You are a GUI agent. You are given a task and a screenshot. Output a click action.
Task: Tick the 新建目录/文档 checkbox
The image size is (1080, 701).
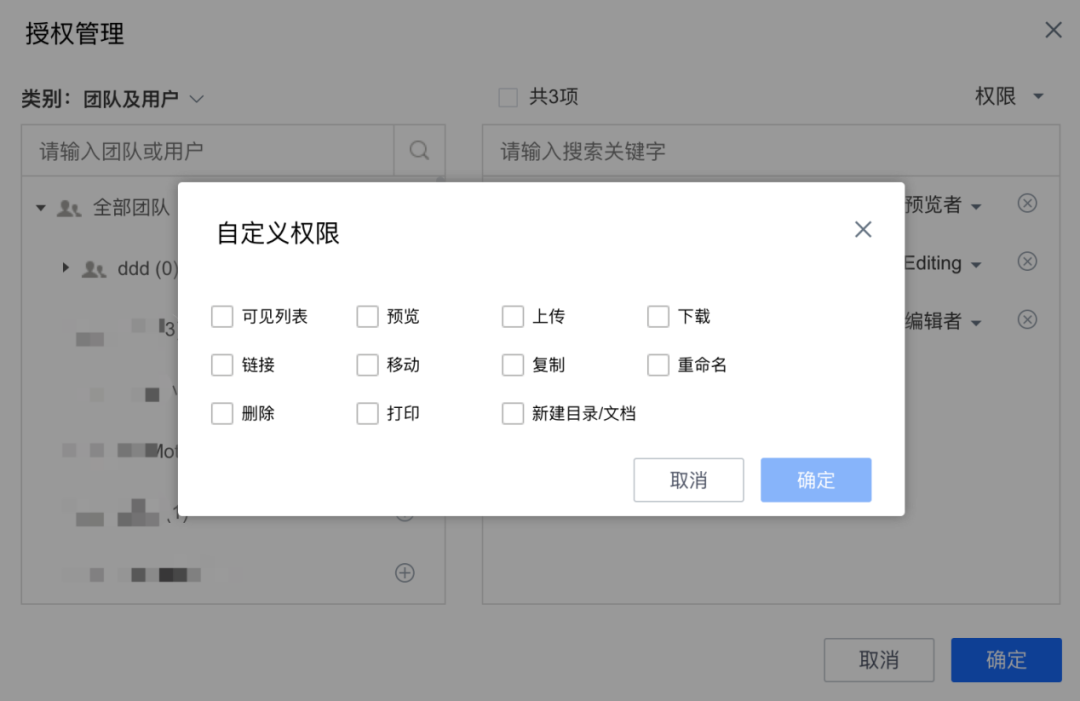pos(512,414)
